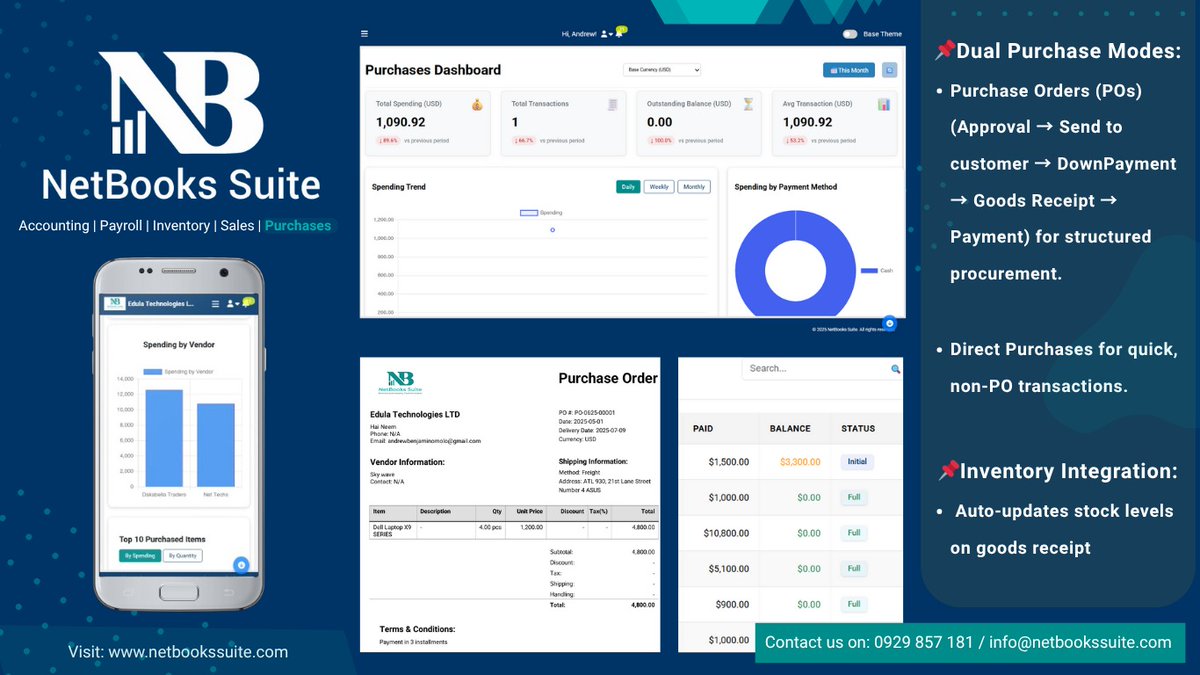Click the data point on Spending Trend chart
1200x675 pixels.
pos(552,229)
